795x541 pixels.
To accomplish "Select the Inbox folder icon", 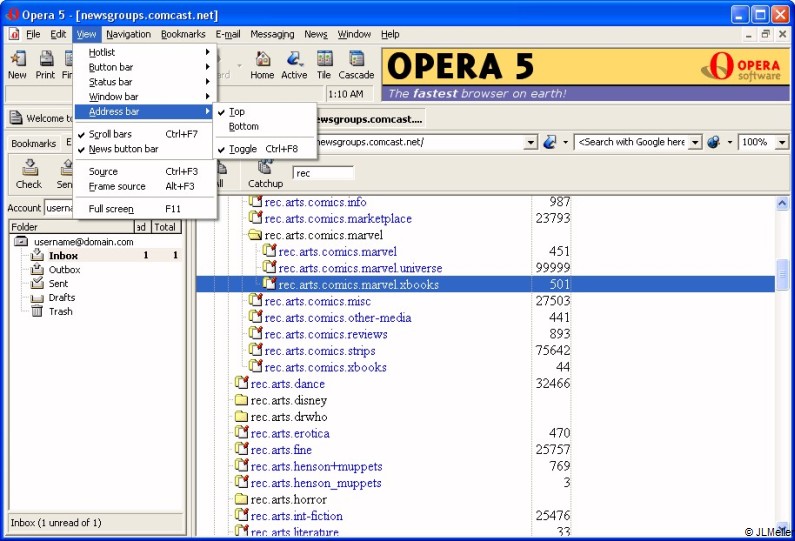I will click(x=37, y=255).
